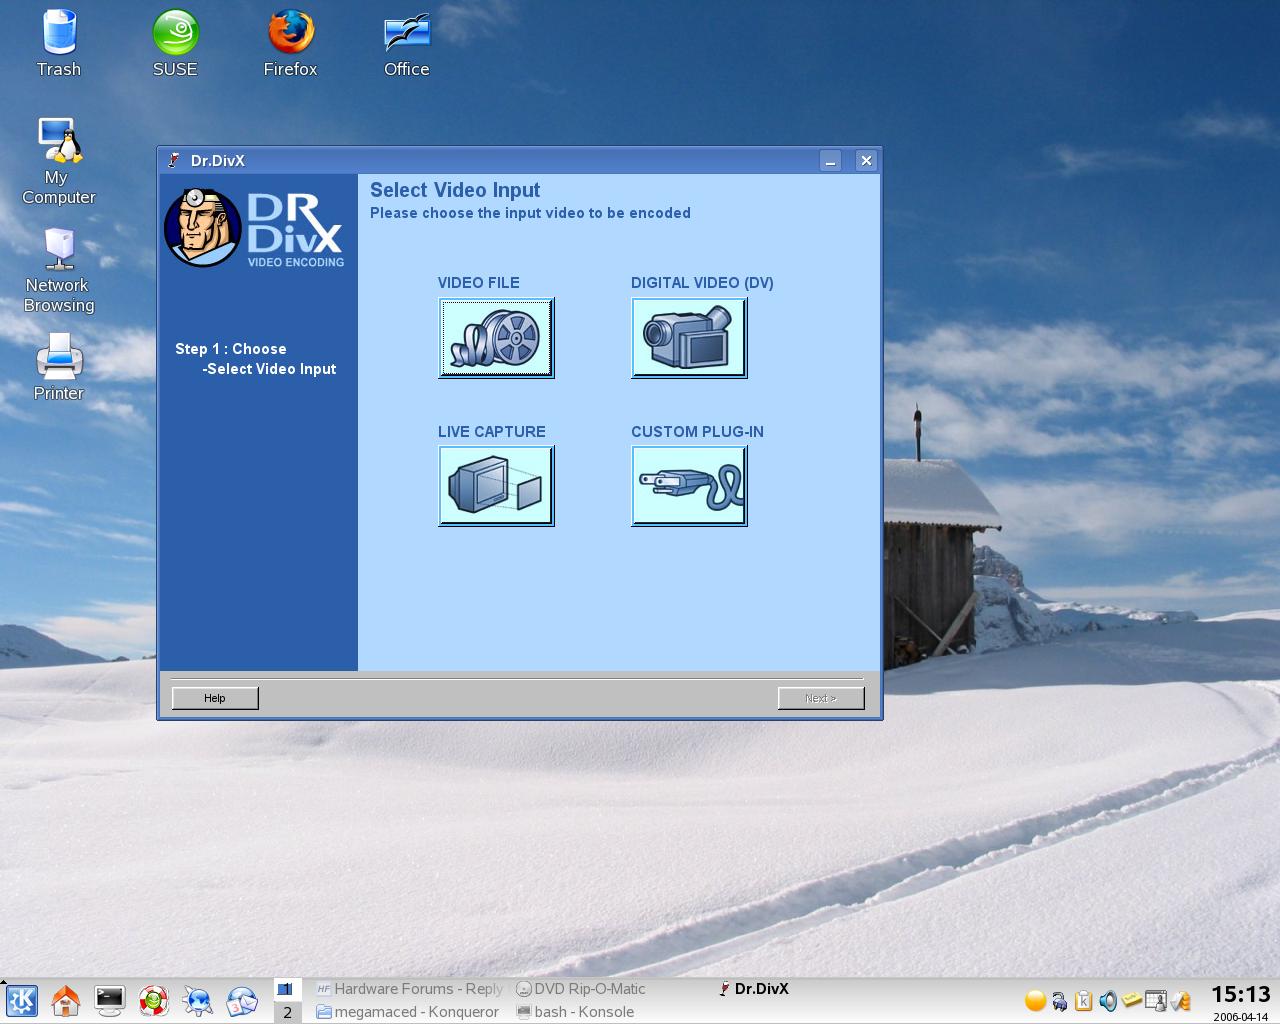
Task: Select the Custom Plug-in power plug input
Action: [689, 486]
